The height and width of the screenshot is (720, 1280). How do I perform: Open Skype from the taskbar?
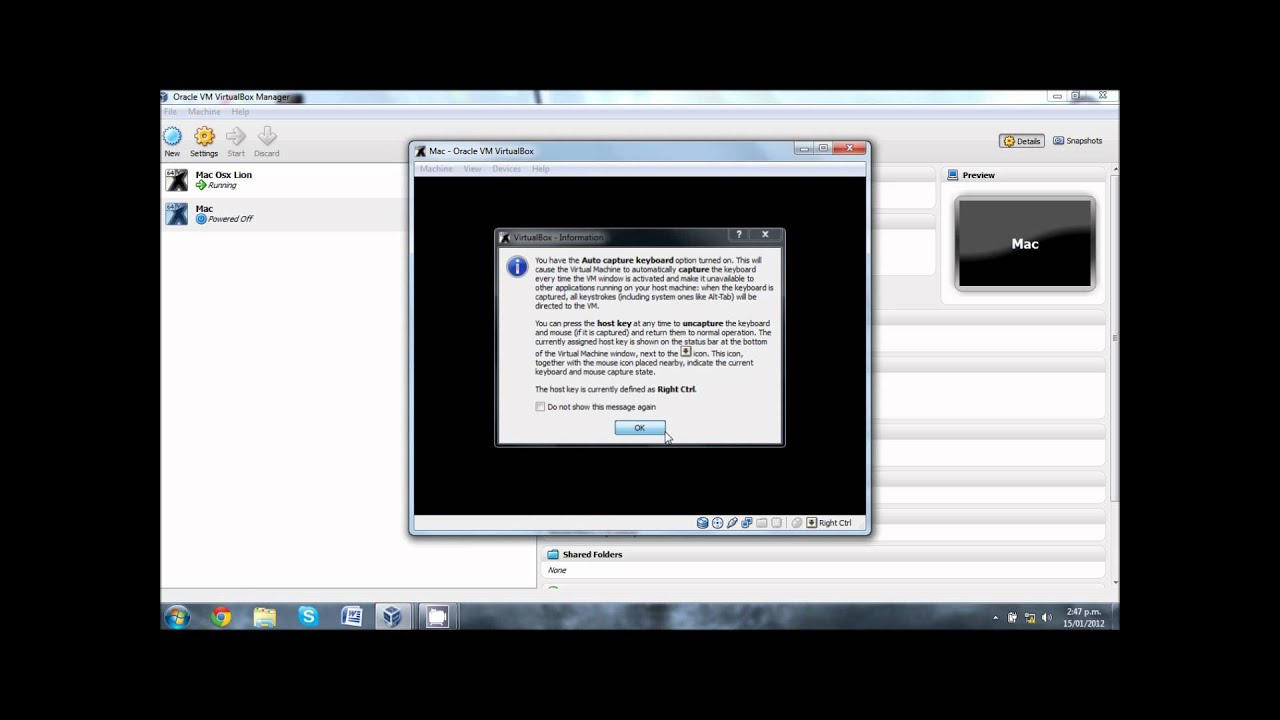pyautogui.click(x=308, y=617)
